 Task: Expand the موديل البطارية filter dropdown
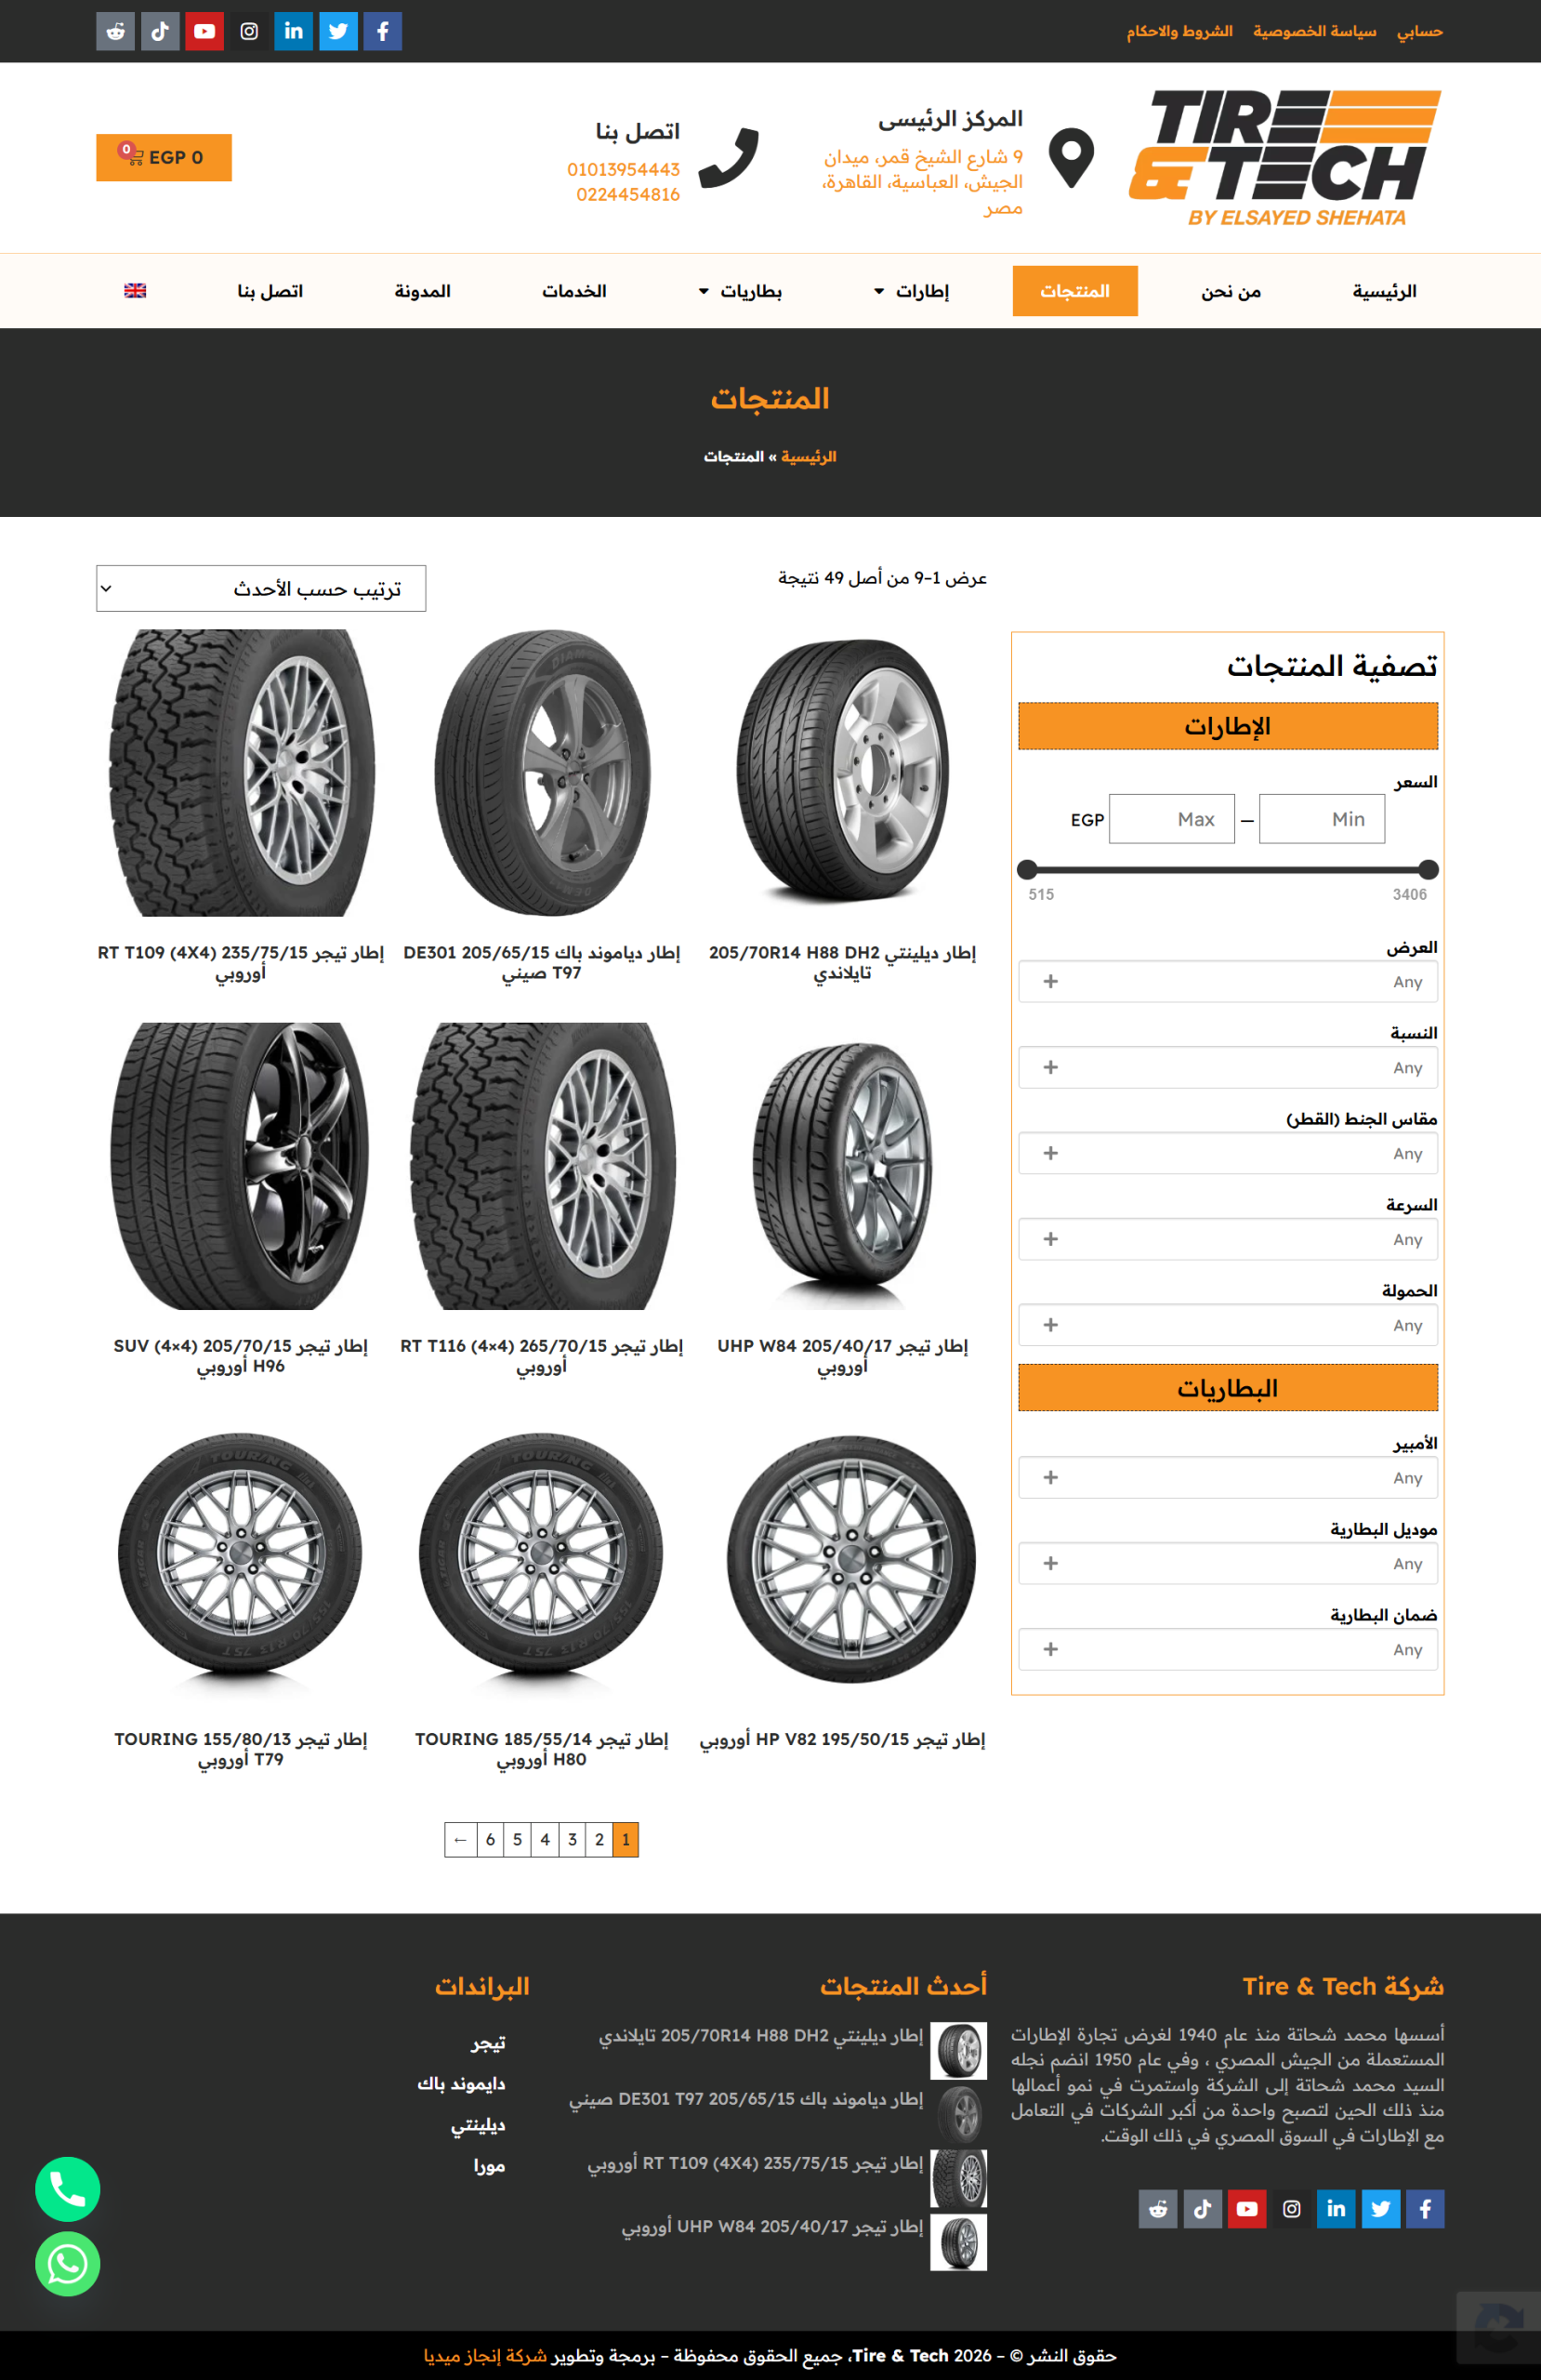pyautogui.click(x=1228, y=1563)
